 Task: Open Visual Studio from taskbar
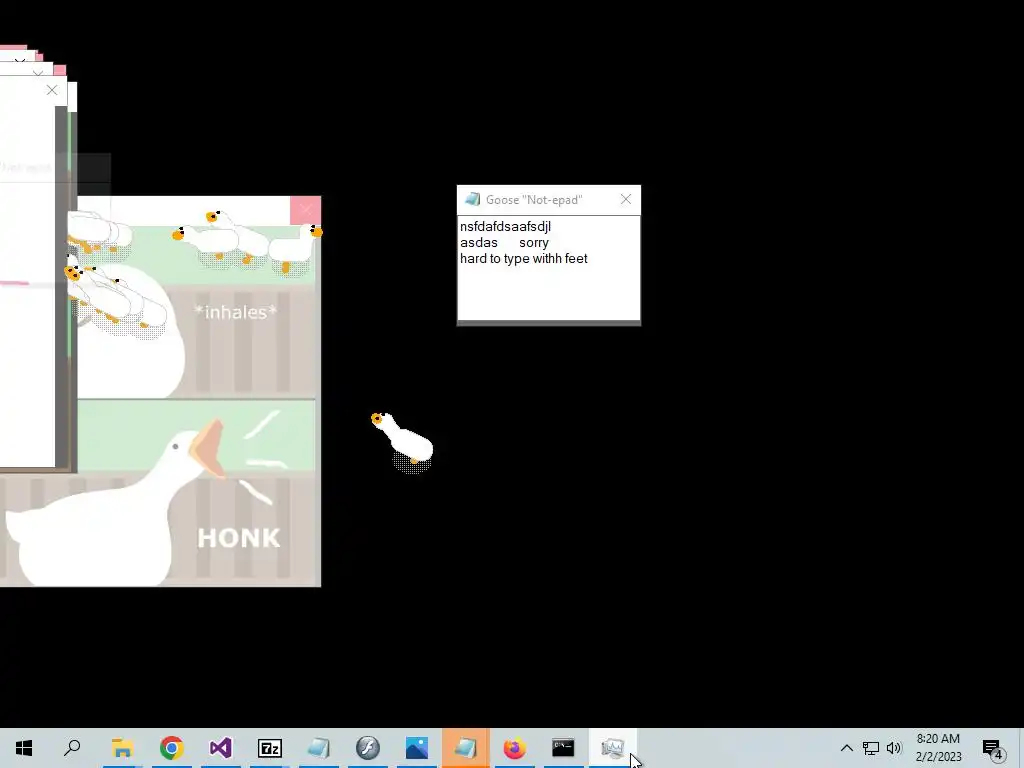pyautogui.click(x=221, y=748)
